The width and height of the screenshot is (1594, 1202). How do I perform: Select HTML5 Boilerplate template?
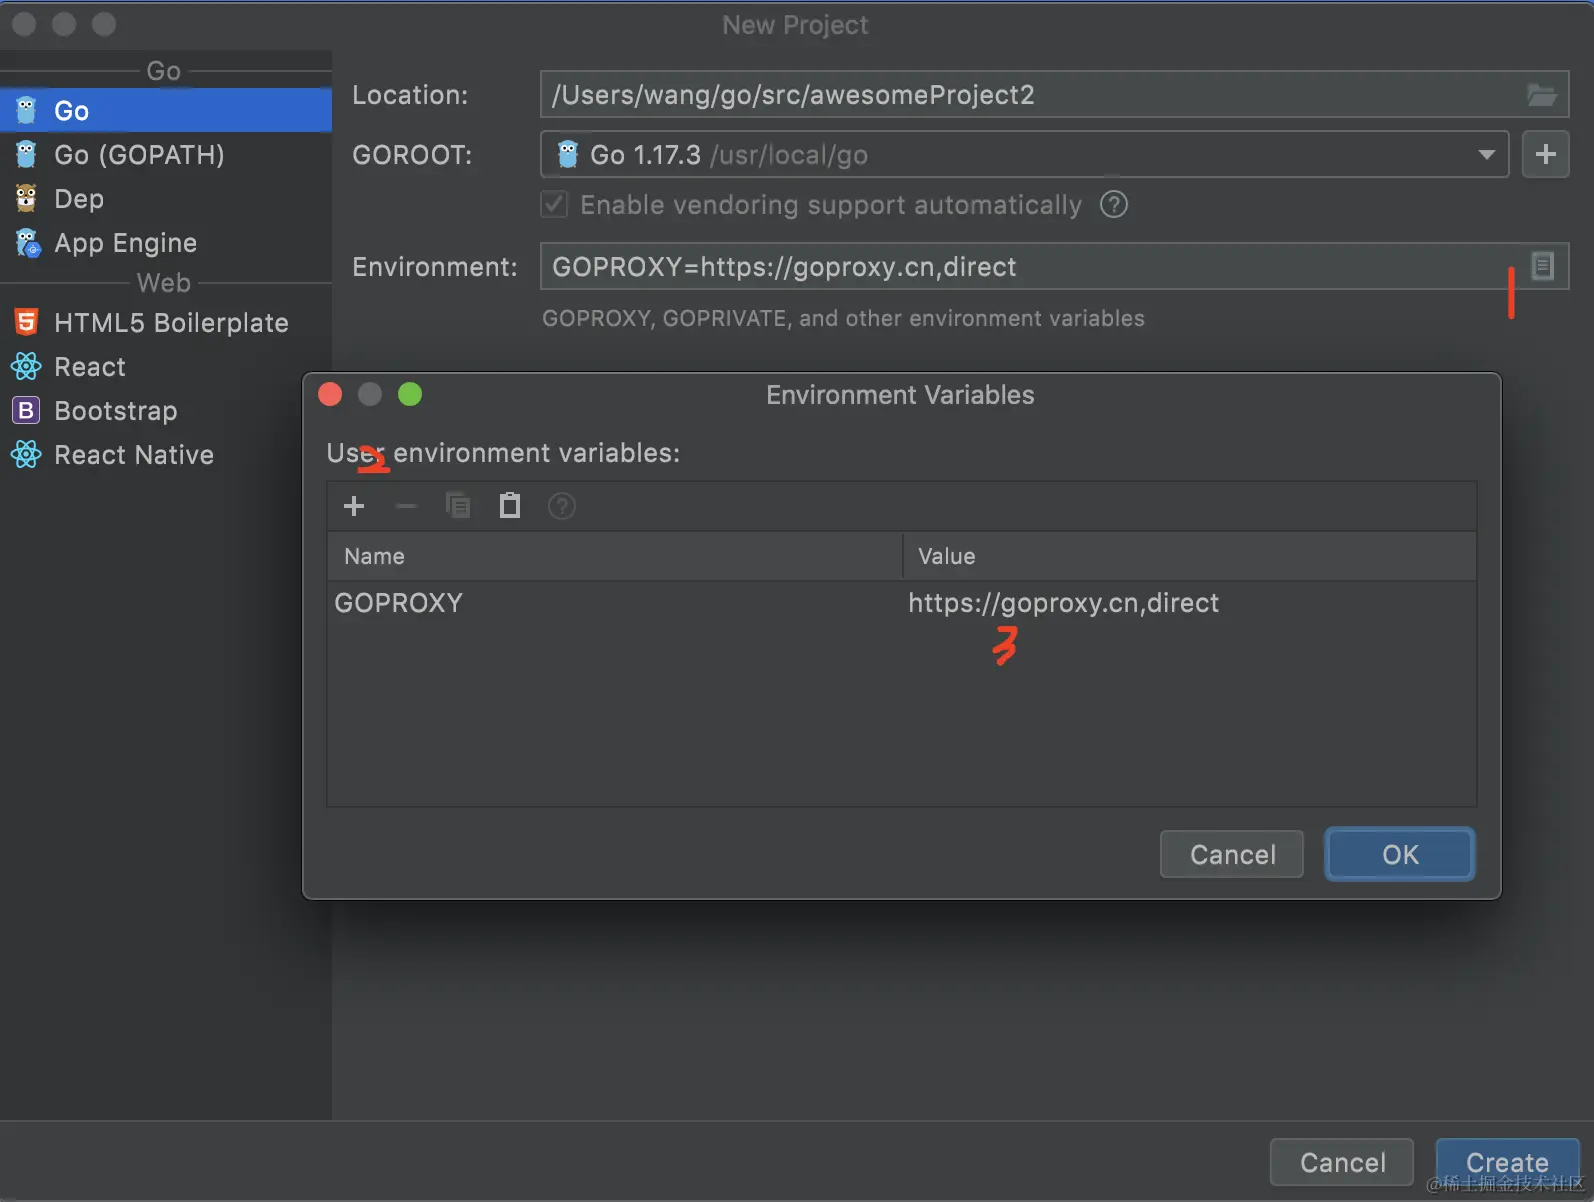pyautogui.click(x=171, y=323)
